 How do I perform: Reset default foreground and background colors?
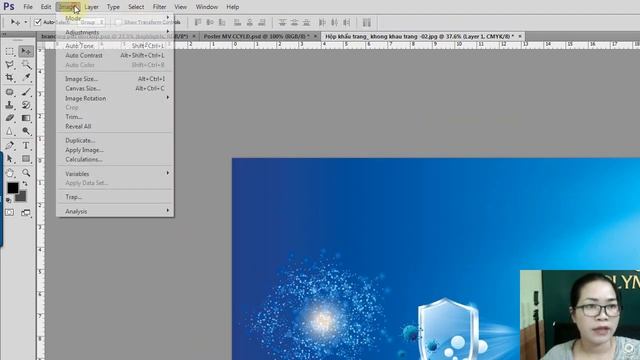9,200
